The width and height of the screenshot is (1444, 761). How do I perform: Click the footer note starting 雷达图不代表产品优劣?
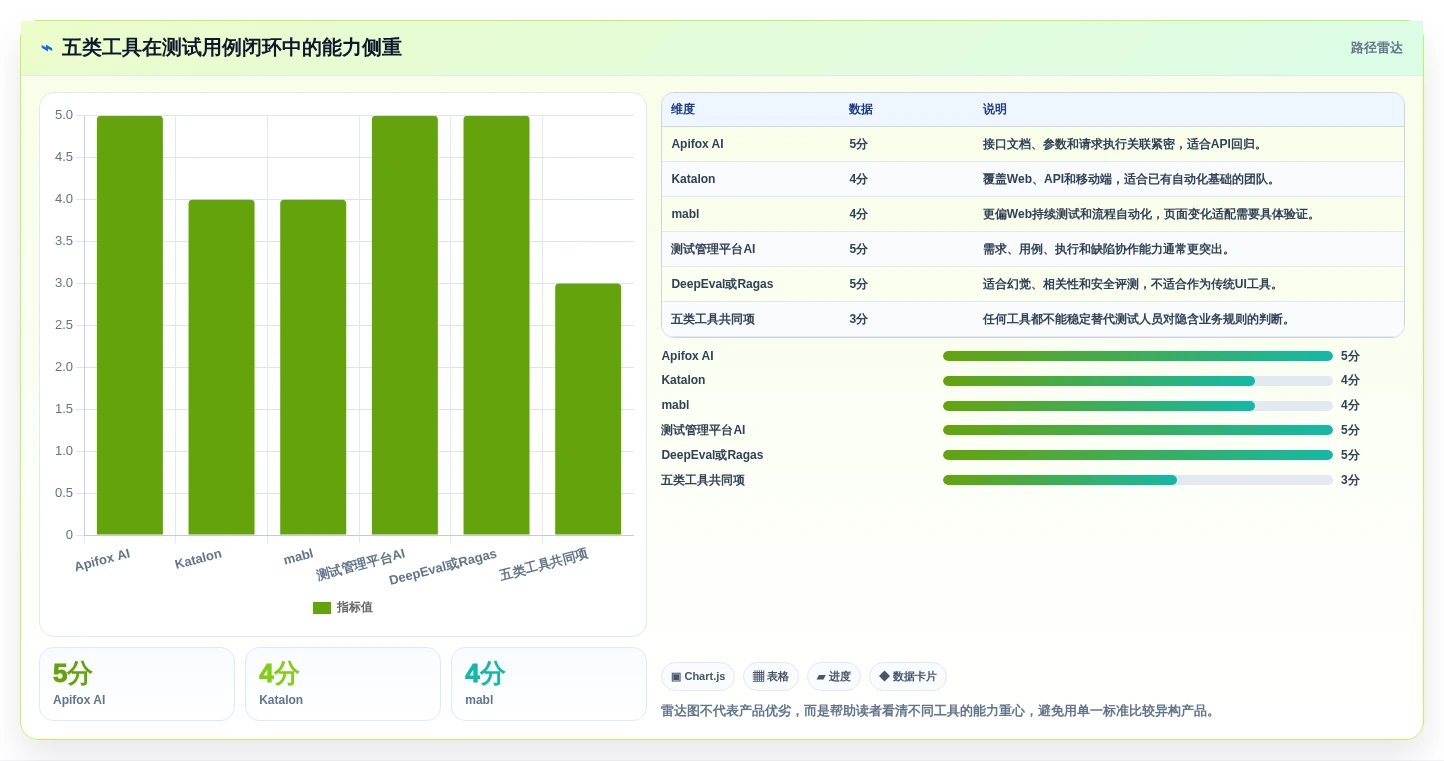coord(938,711)
